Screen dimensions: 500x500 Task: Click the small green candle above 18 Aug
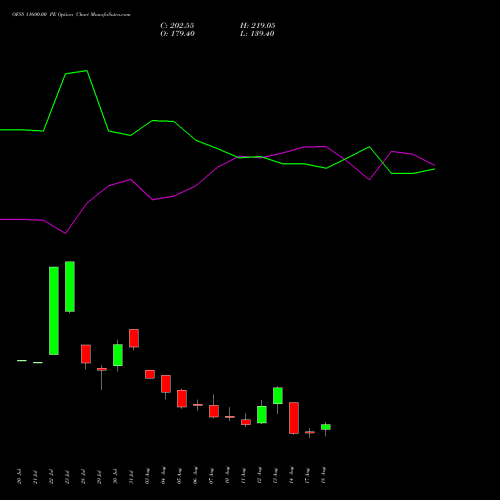(326, 427)
